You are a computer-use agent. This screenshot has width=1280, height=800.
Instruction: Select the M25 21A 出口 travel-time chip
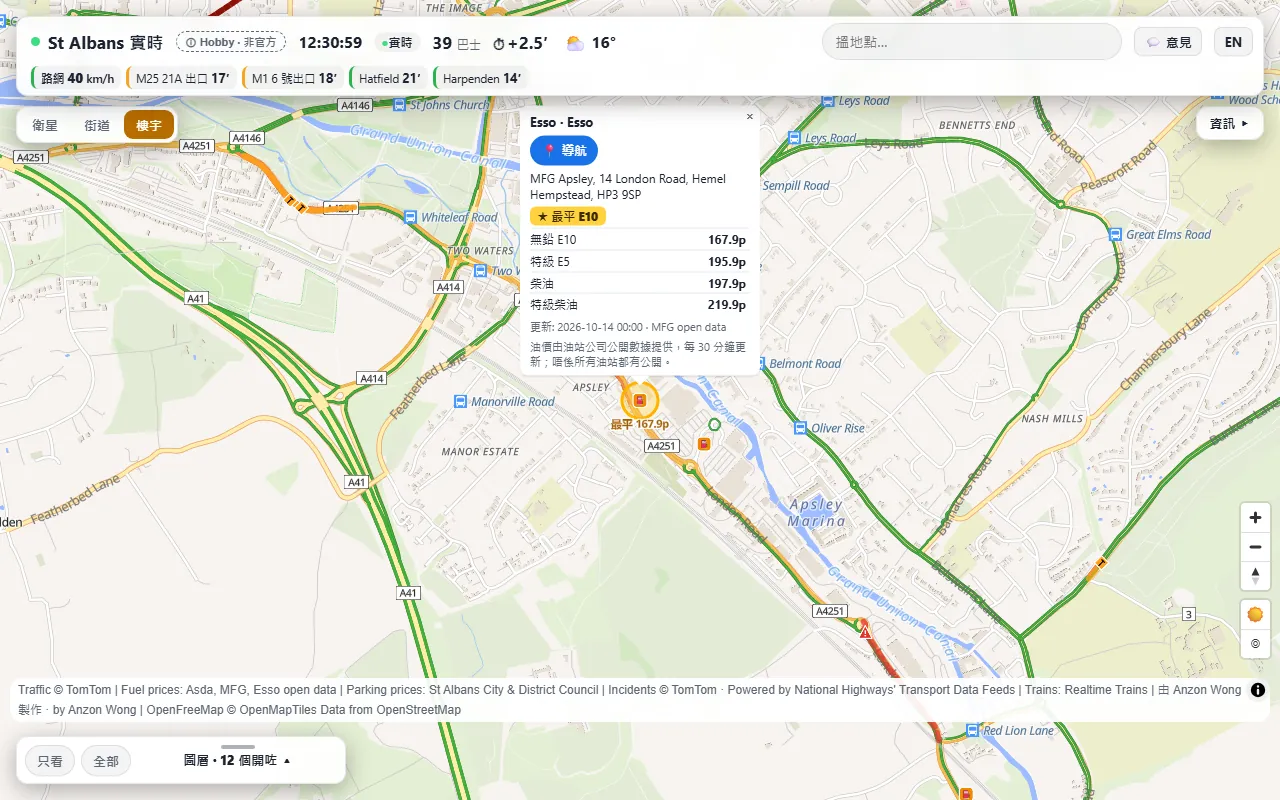(181, 78)
